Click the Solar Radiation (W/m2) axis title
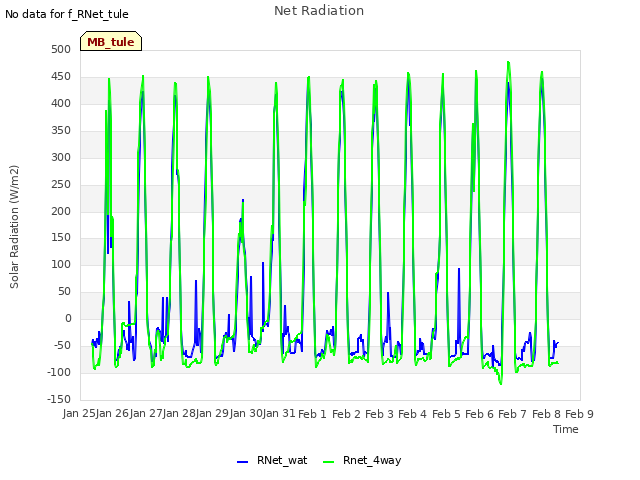 [x=14, y=227]
